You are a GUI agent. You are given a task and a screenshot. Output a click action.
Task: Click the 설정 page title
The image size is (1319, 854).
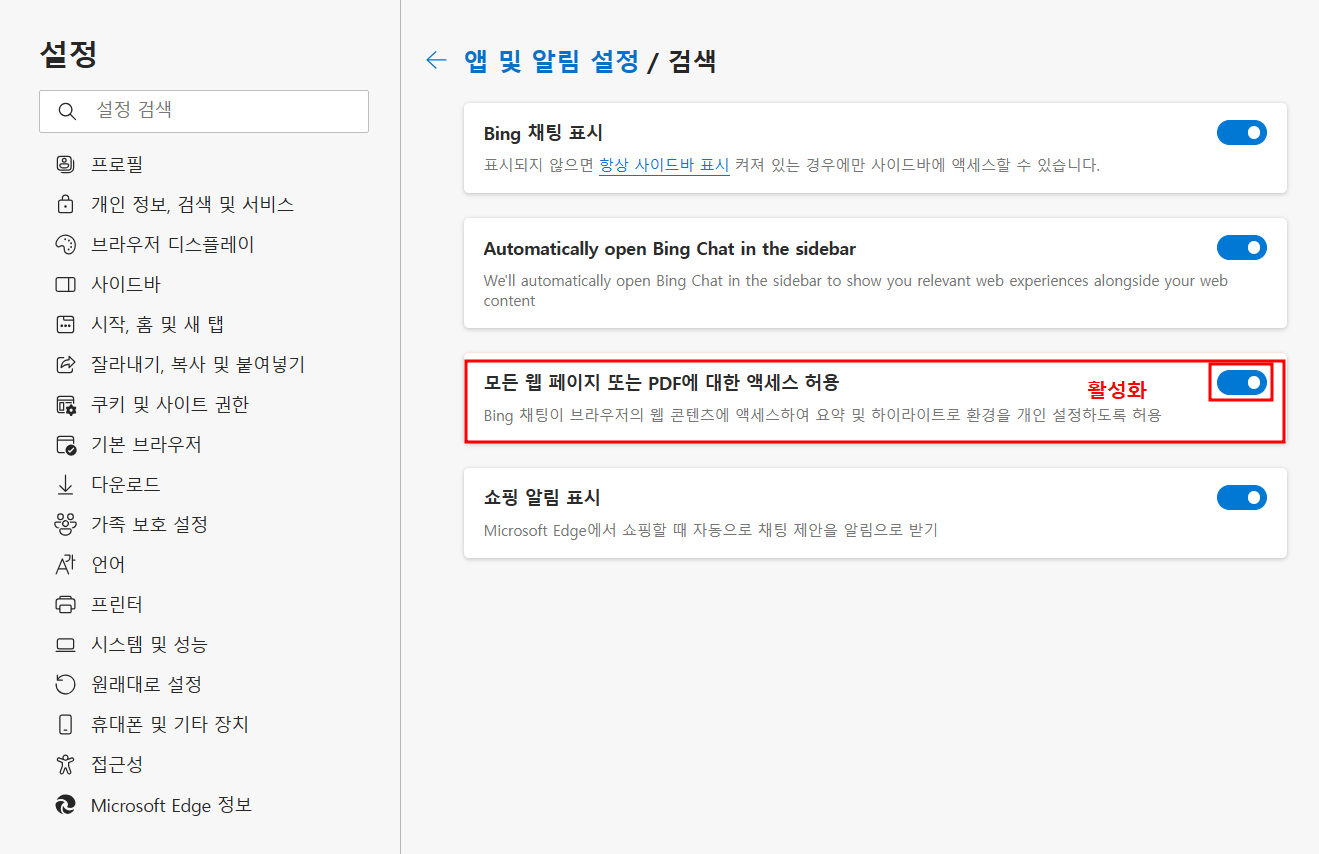(x=68, y=54)
